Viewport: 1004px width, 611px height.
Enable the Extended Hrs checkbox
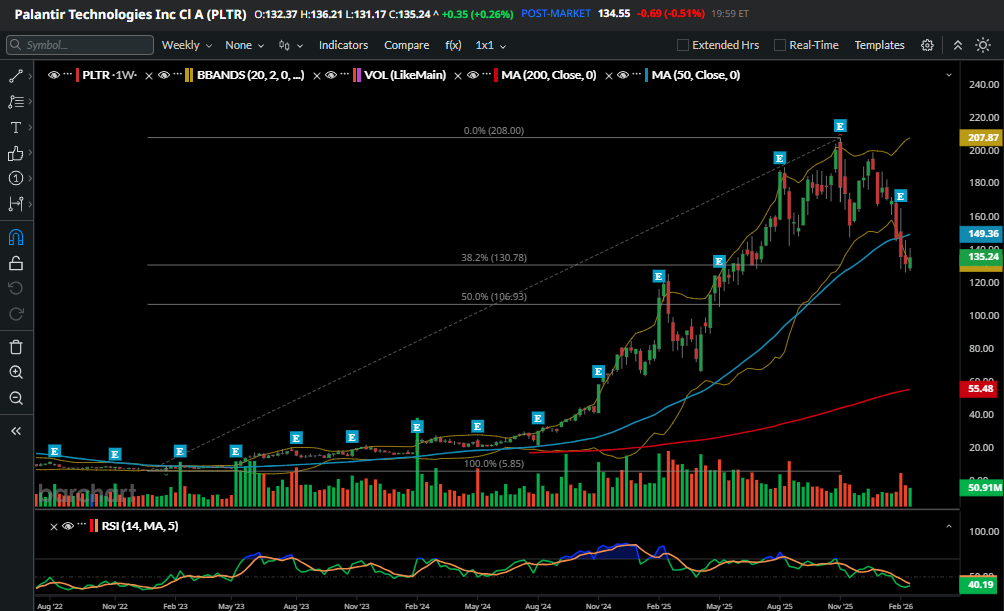(683, 45)
